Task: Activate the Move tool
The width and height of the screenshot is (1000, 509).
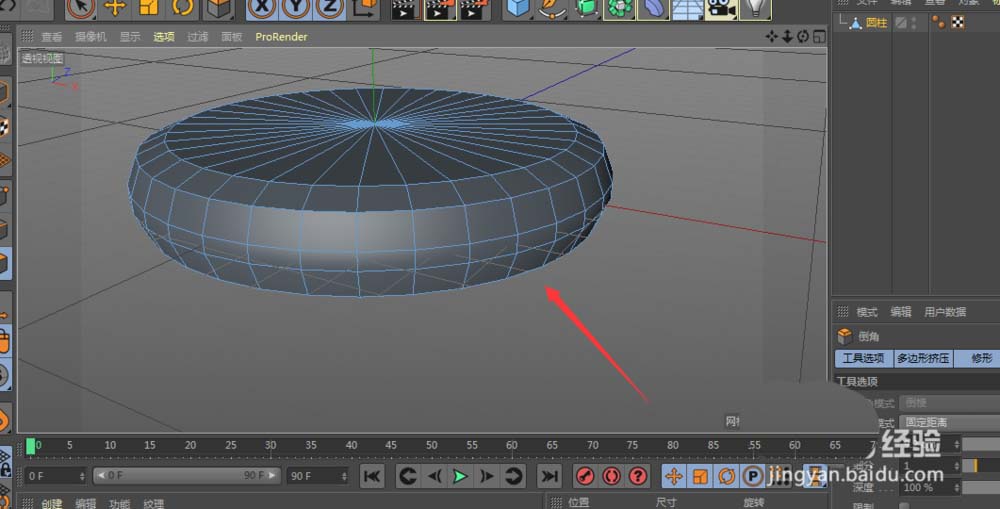Action: coord(115,8)
